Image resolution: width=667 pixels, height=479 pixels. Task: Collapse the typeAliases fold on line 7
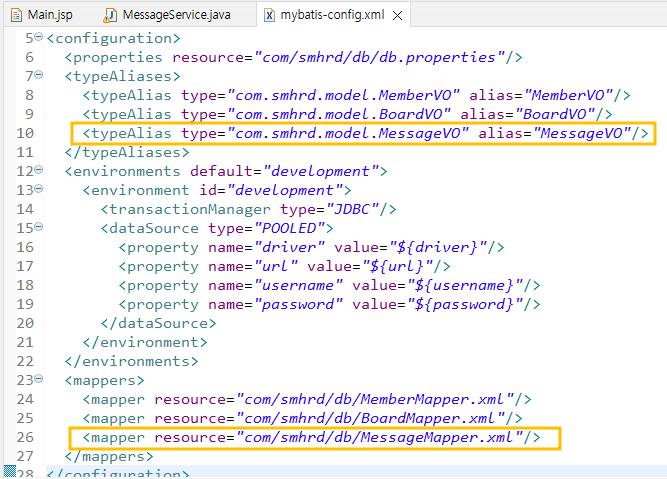click(39, 75)
